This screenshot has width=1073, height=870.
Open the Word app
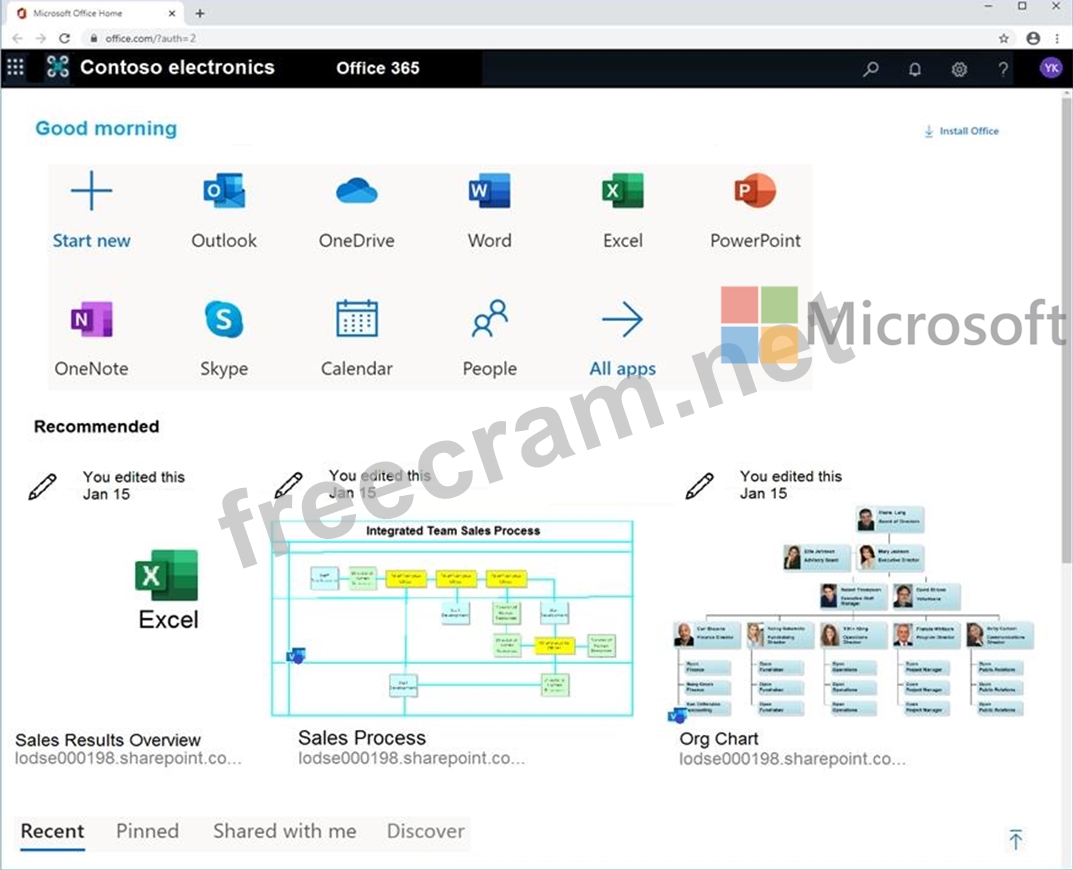[x=489, y=191]
